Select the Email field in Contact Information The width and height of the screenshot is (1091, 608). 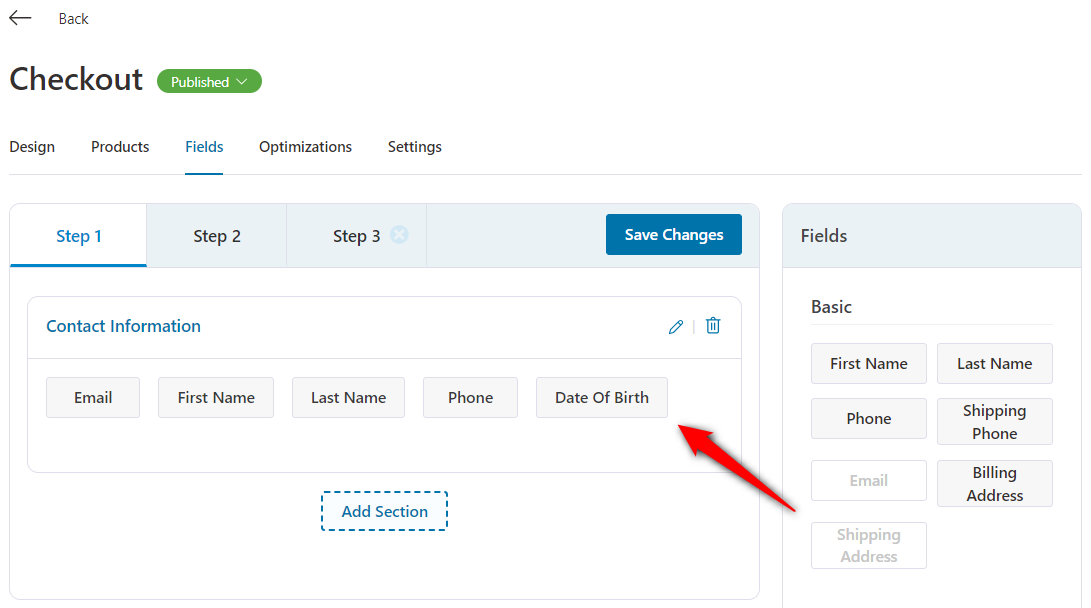pyautogui.click(x=93, y=397)
